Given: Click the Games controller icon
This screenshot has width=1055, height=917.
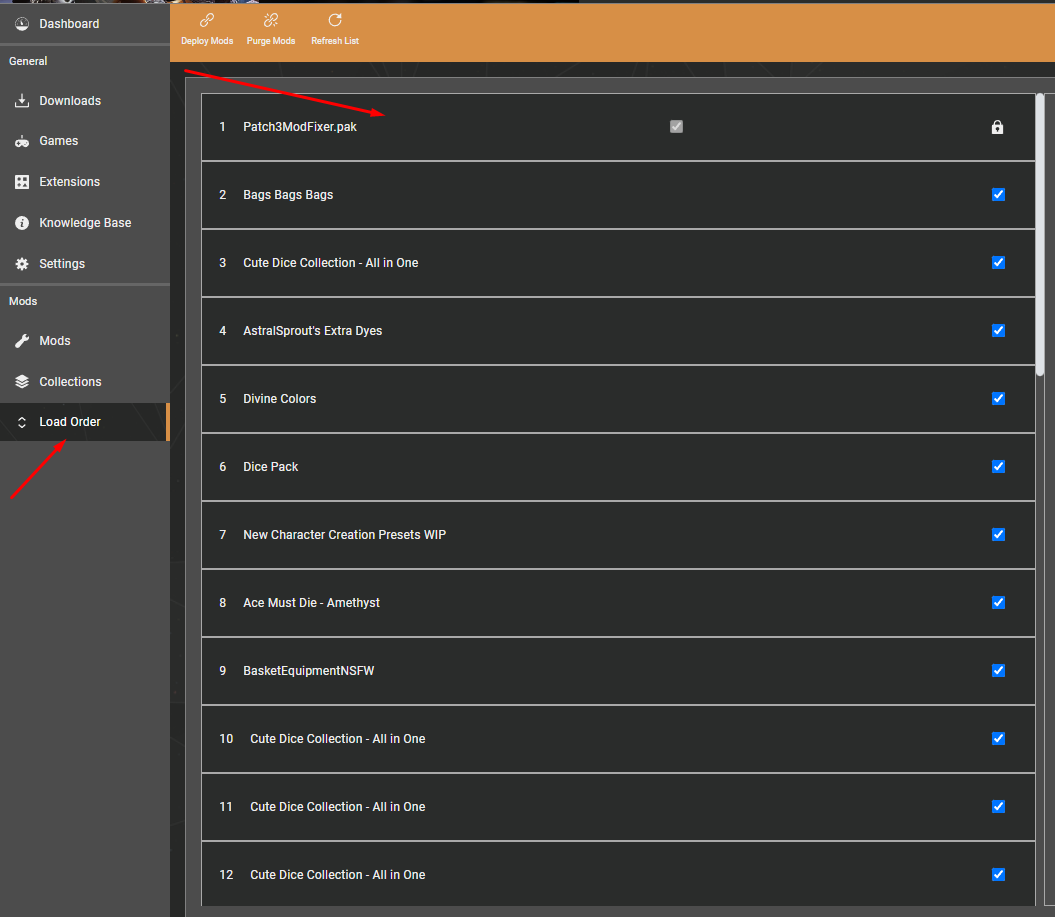Looking at the screenshot, I should (22, 141).
